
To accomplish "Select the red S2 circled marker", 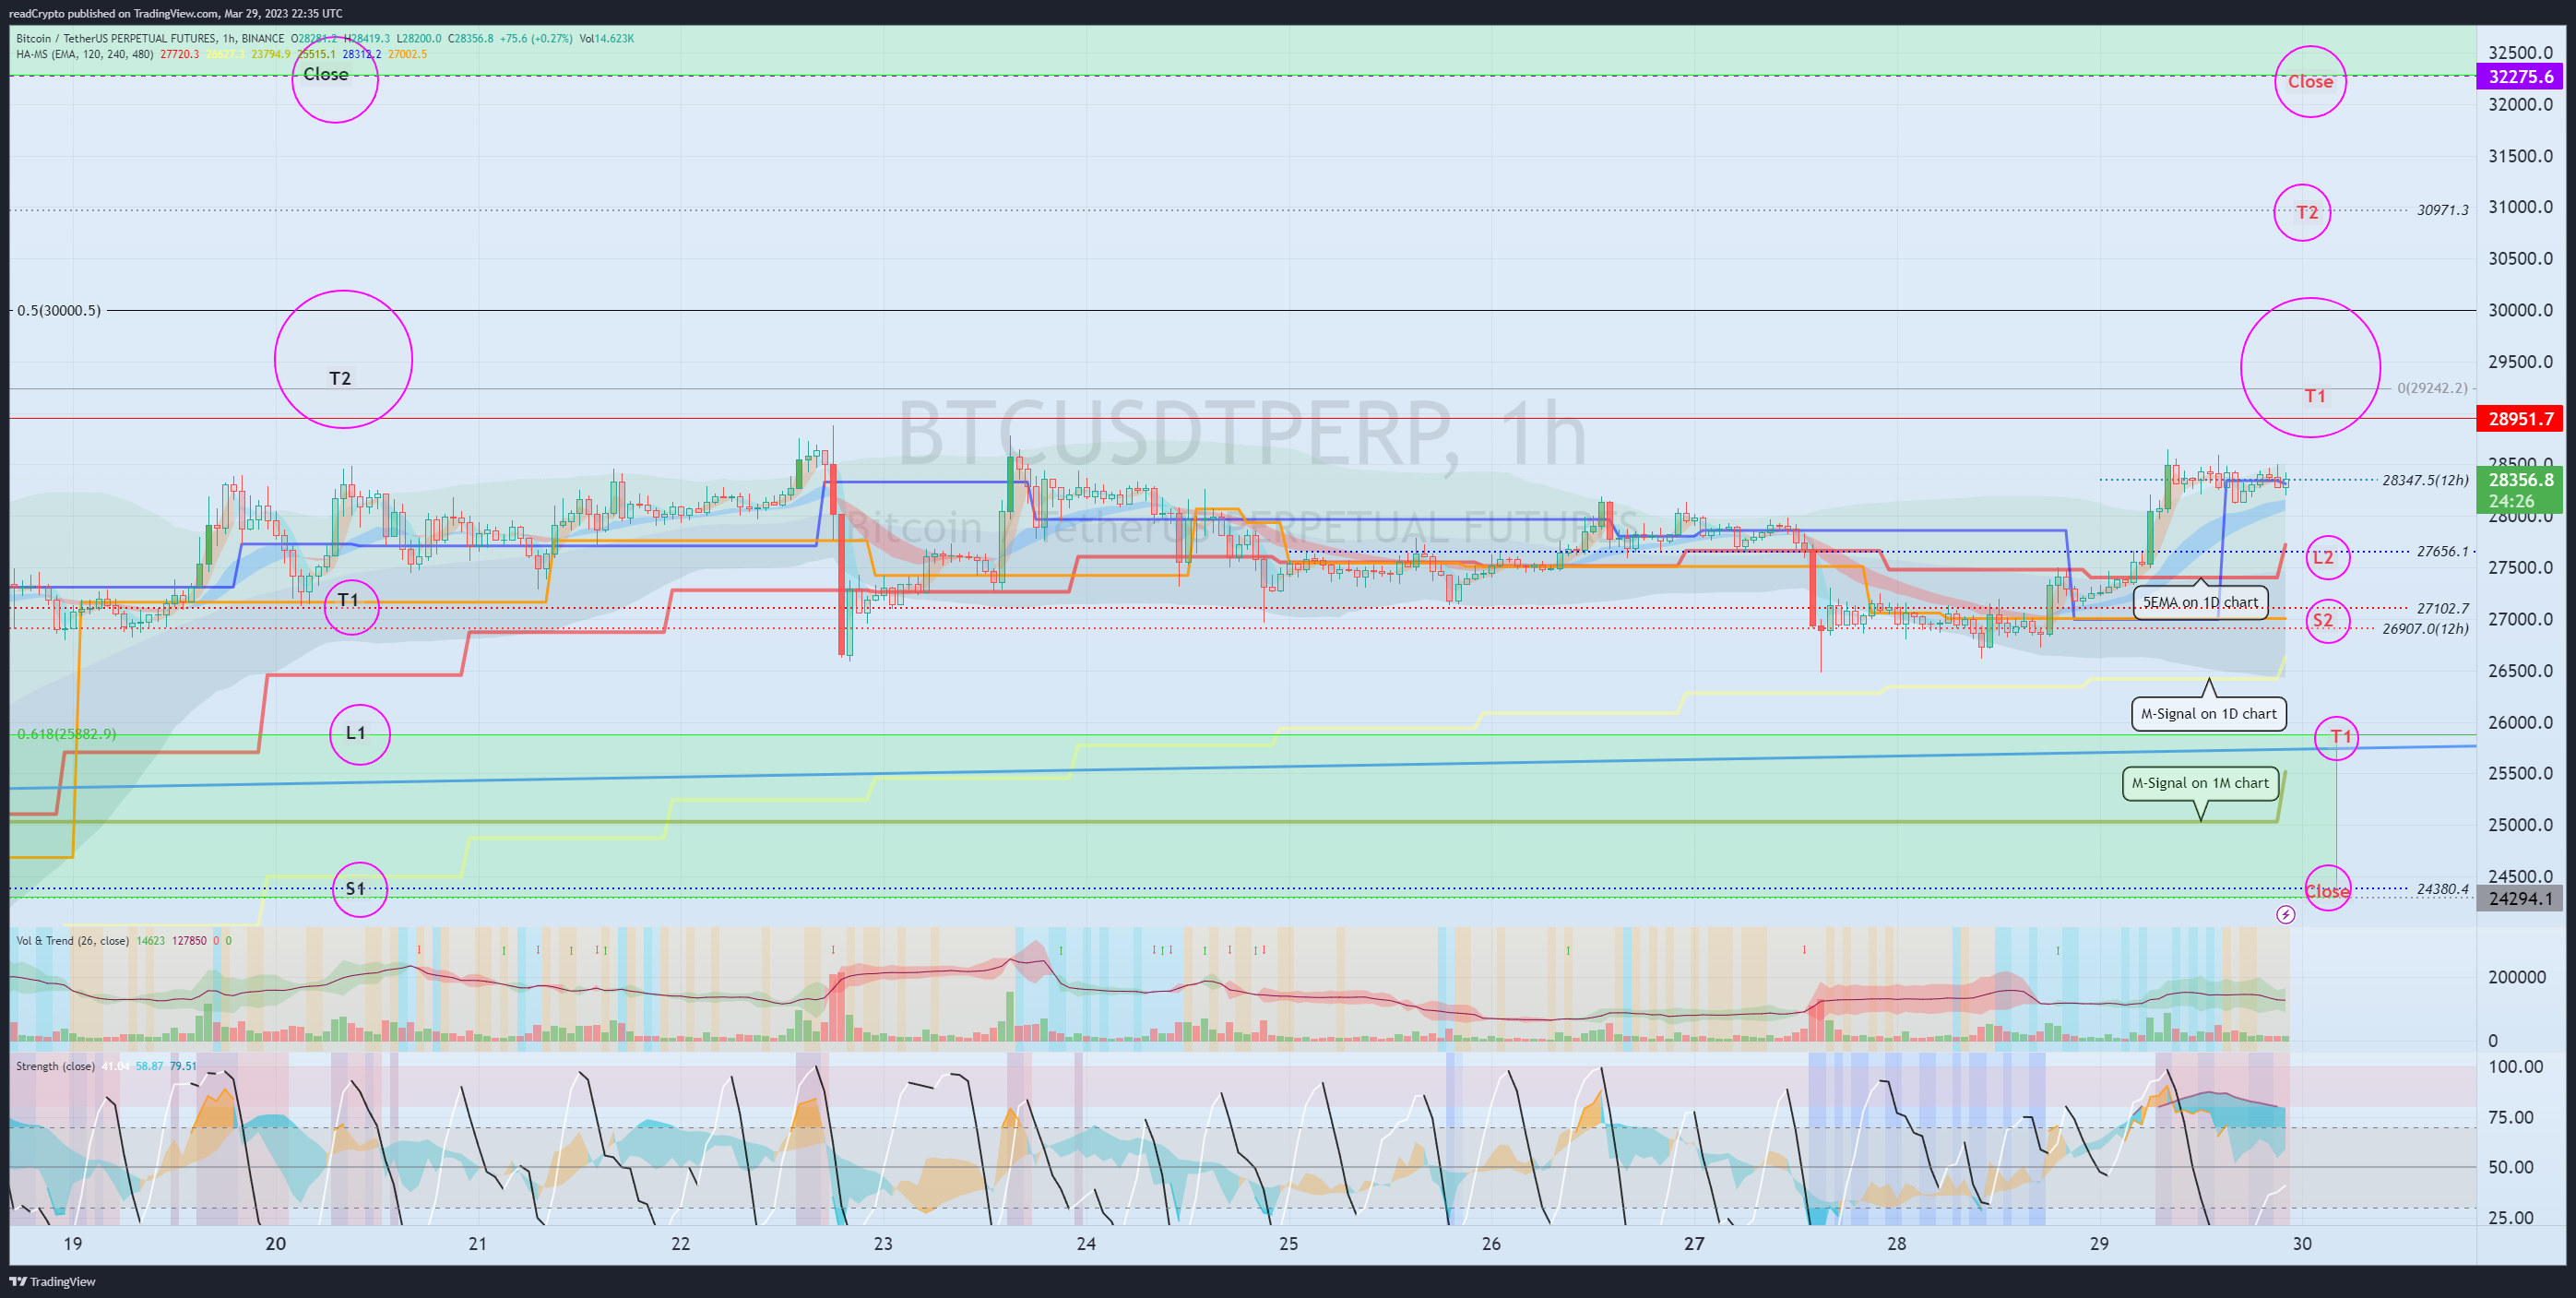I will pos(2327,621).
